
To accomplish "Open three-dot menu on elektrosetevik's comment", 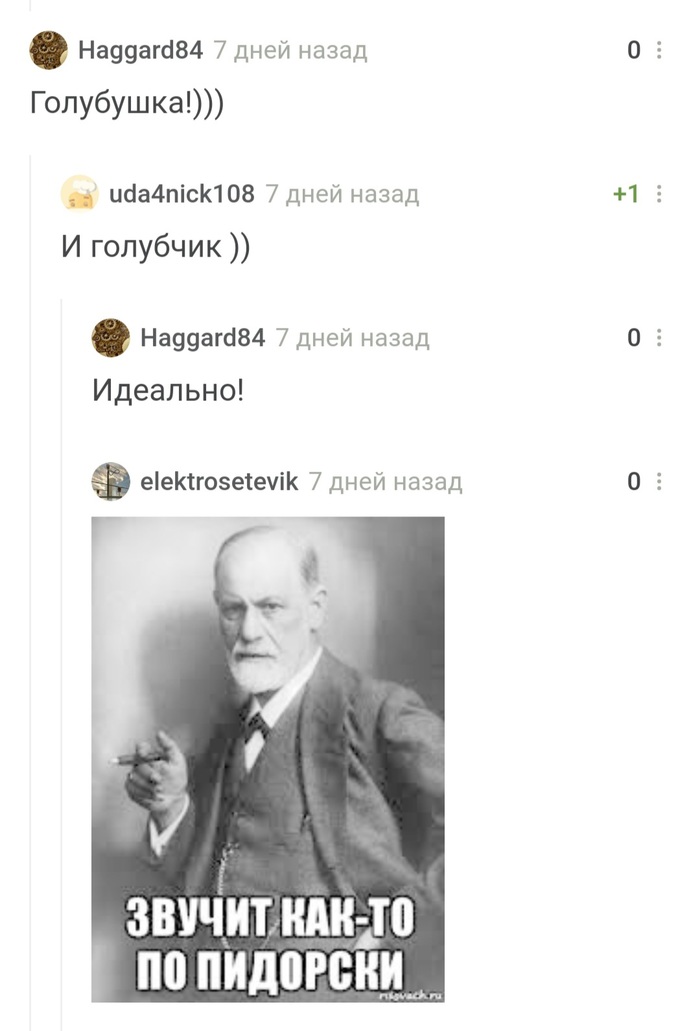I will click(659, 481).
